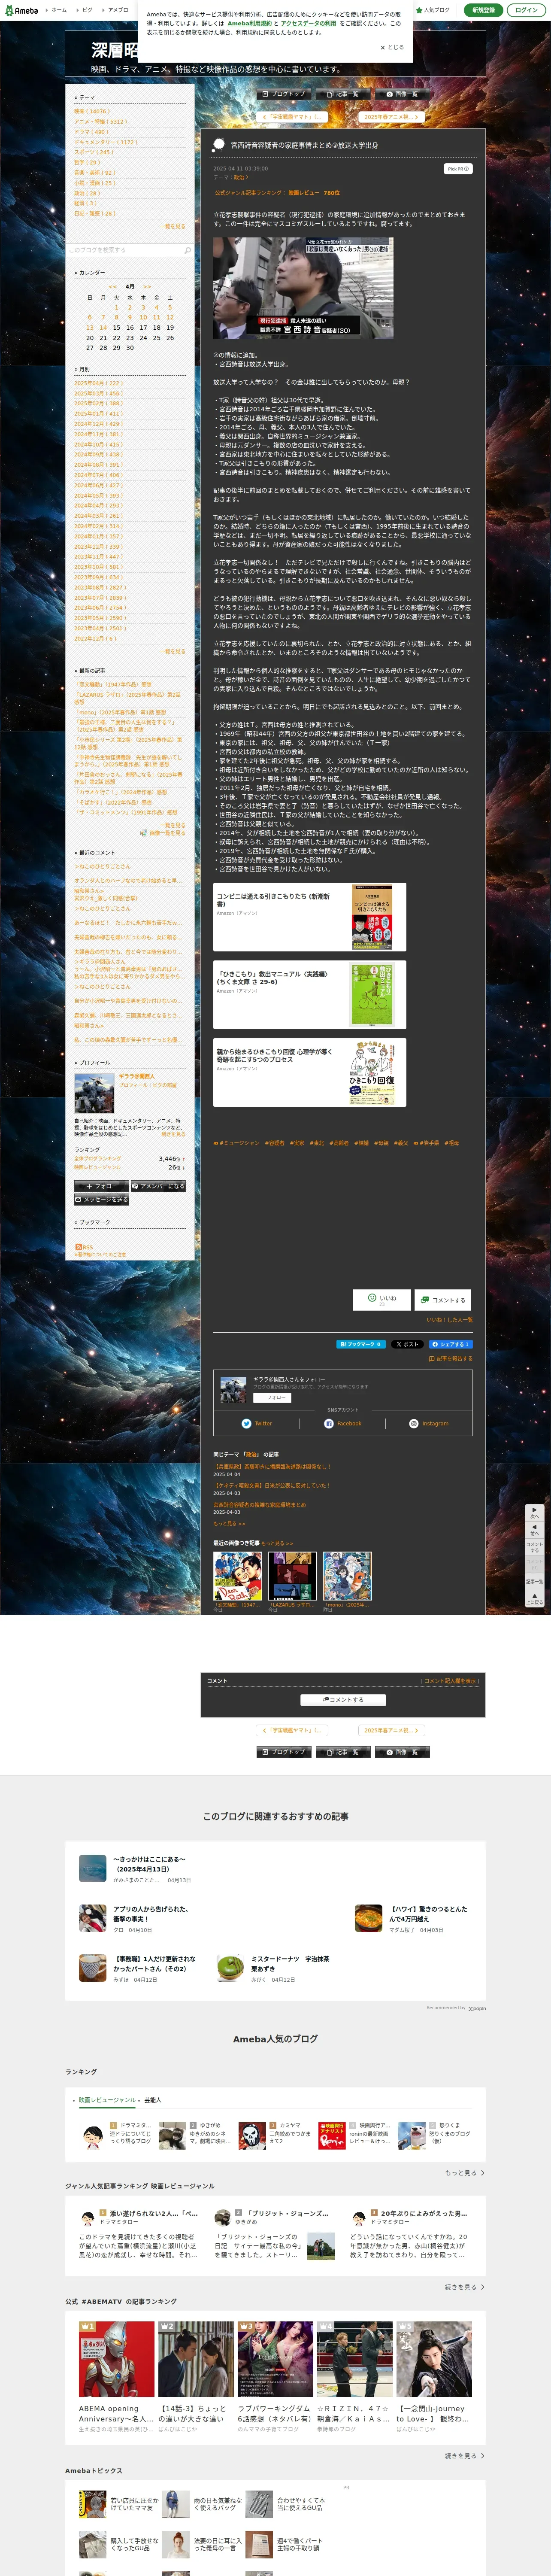
Task: Open the RSS feed icon link
Action: click(x=84, y=1247)
